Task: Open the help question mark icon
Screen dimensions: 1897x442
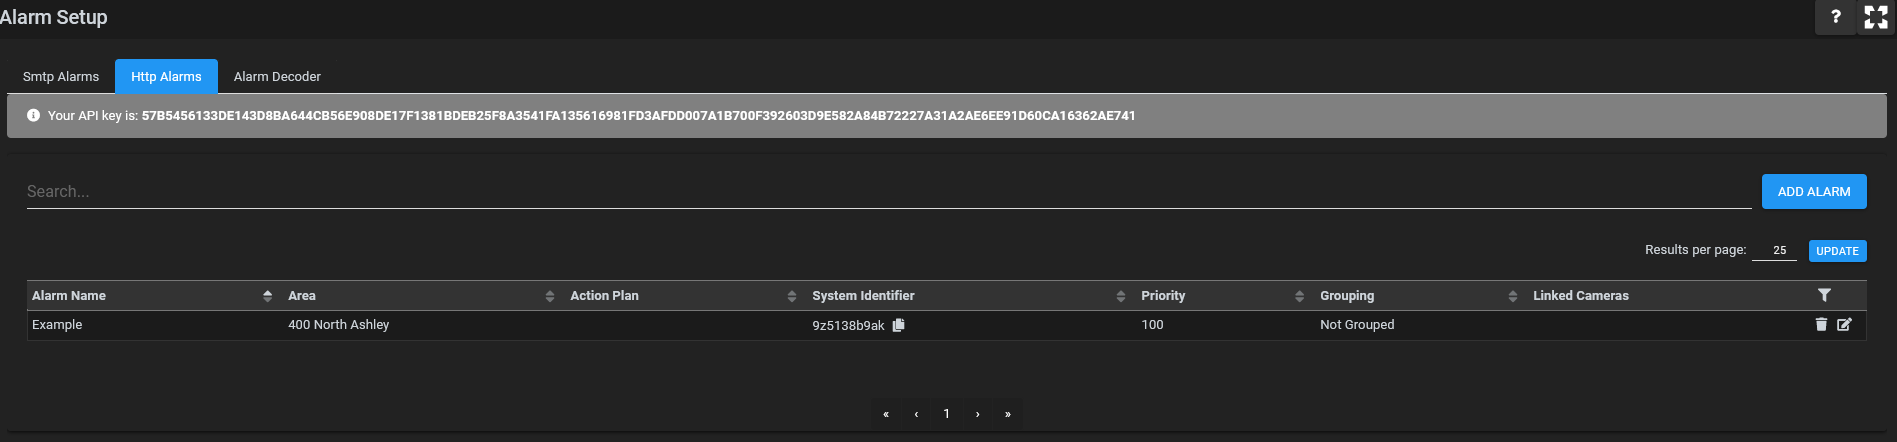Action: (x=1835, y=17)
